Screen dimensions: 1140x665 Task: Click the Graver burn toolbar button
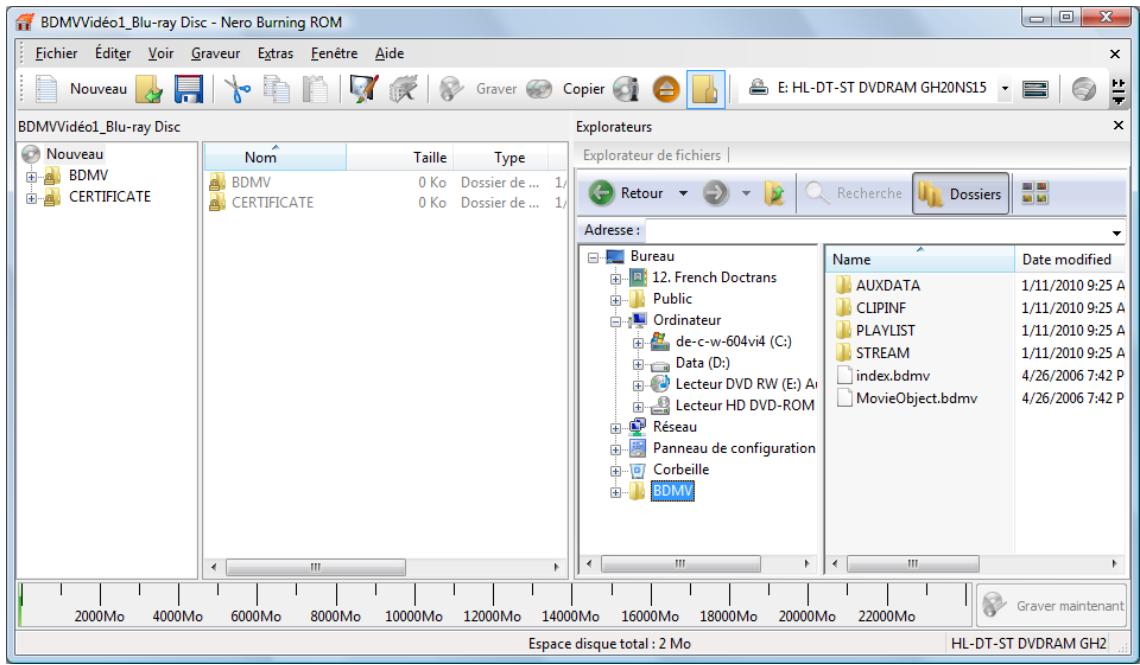478,89
